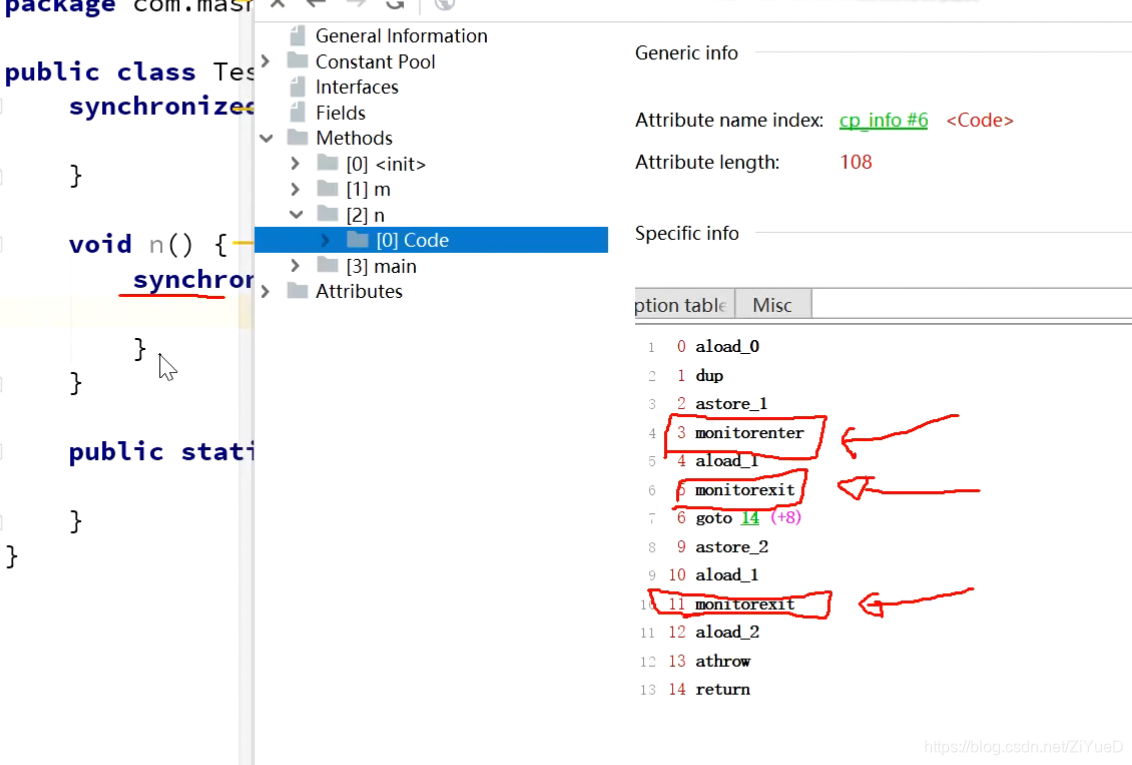The height and width of the screenshot is (765, 1132).
Task: Collapse the [2] n method node
Action: [296, 214]
